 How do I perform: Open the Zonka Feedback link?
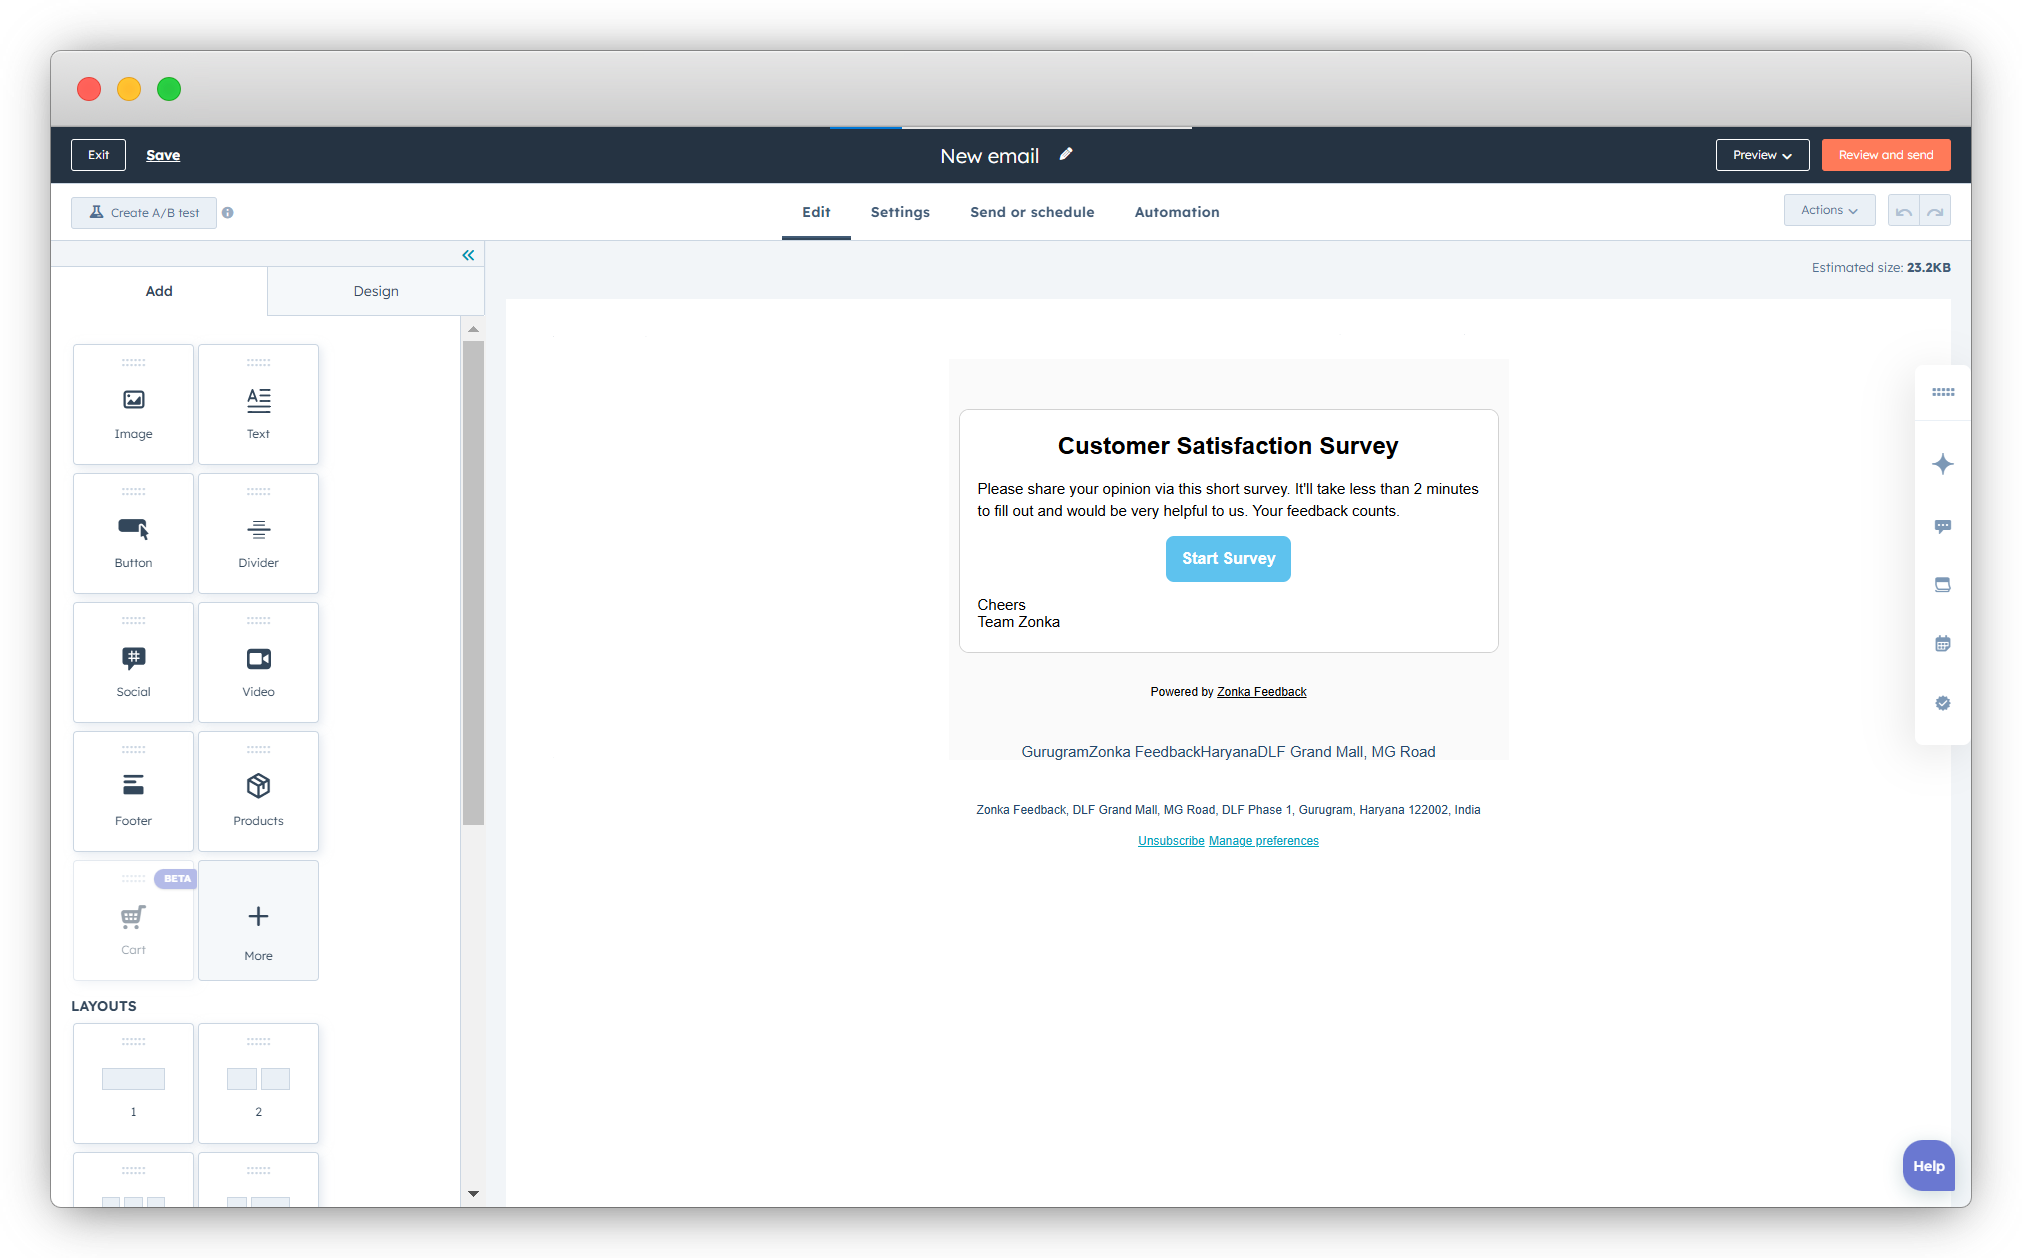[1261, 691]
